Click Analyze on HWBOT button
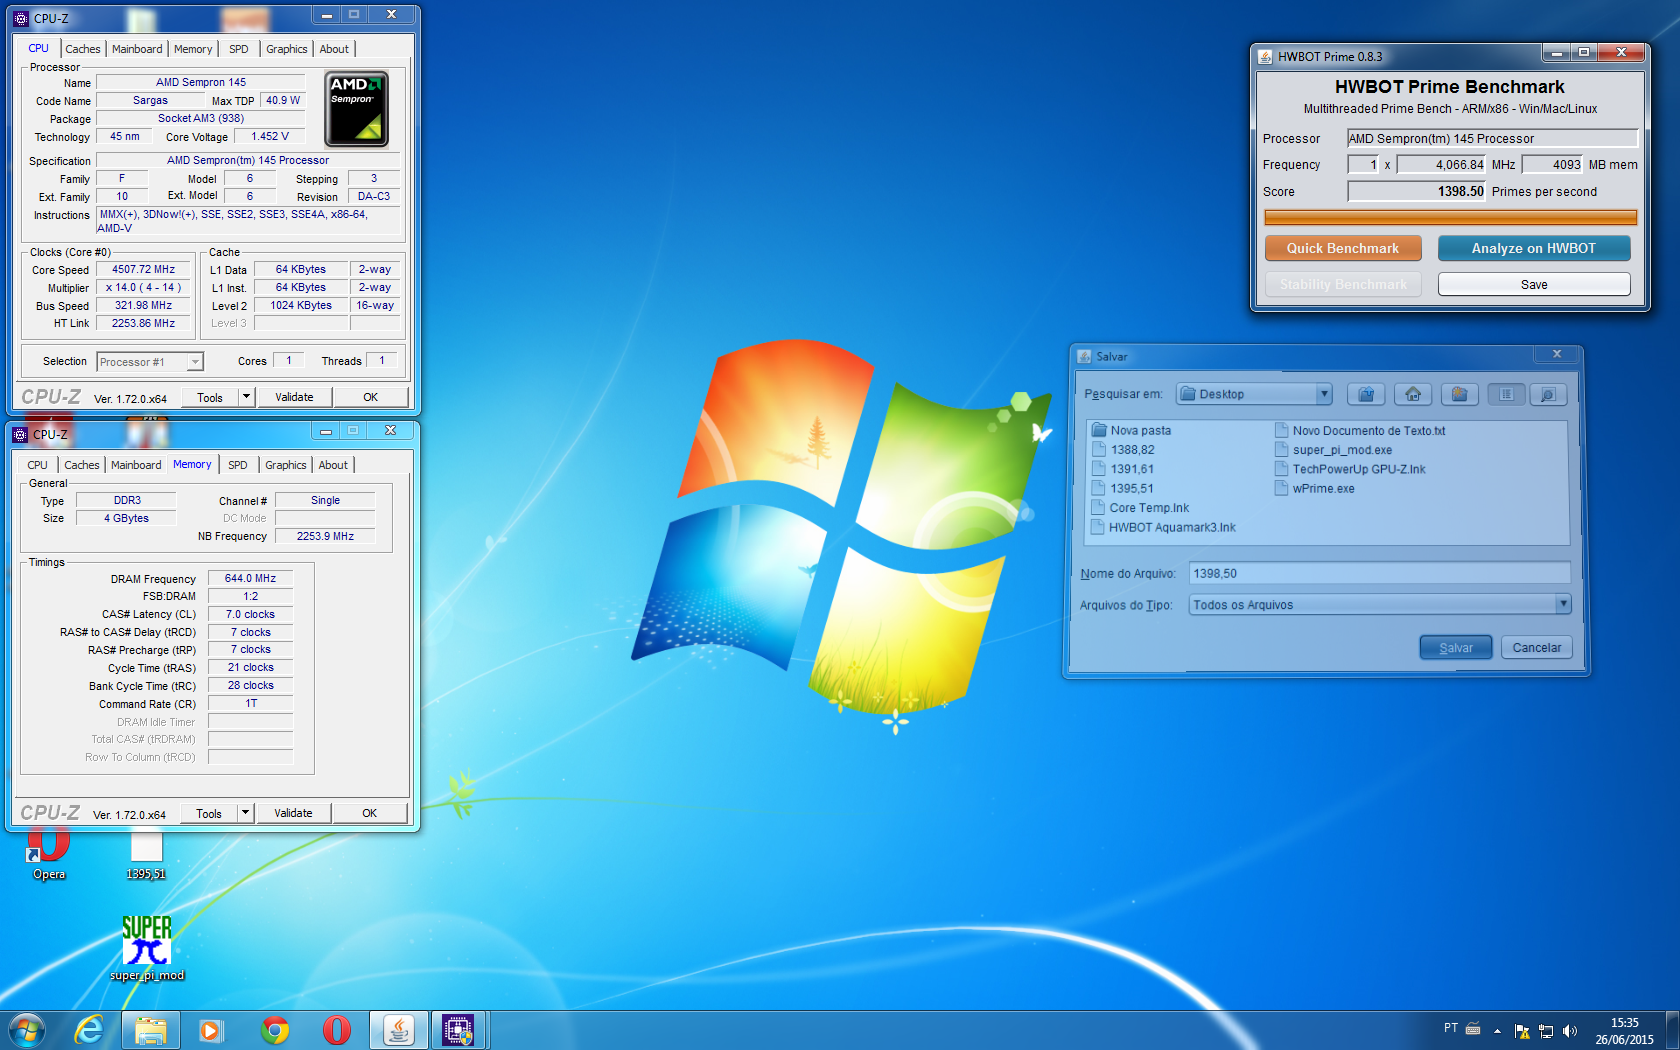The image size is (1680, 1050). (1534, 248)
